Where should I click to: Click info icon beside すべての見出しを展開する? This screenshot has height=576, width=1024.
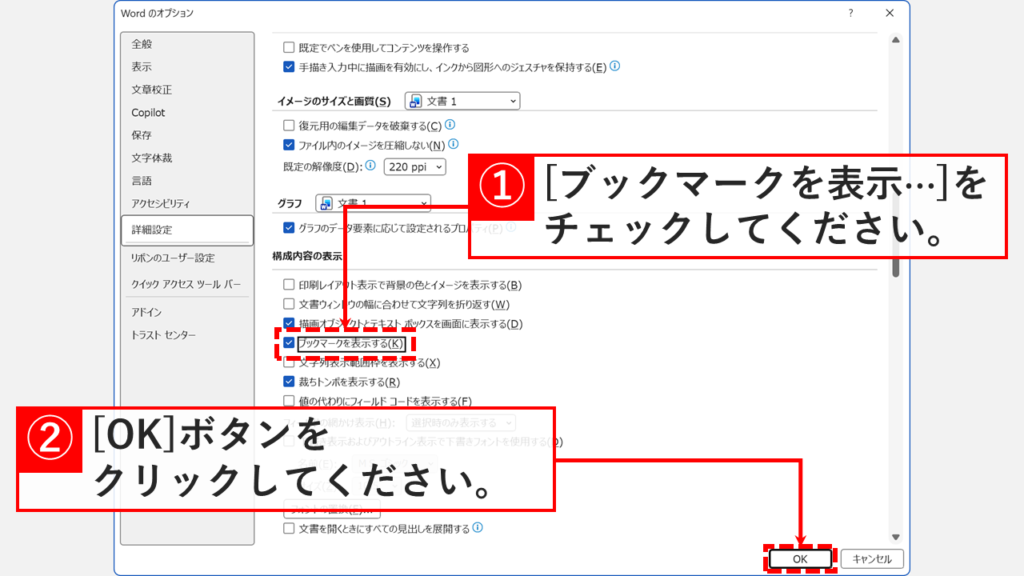[477, 528]
